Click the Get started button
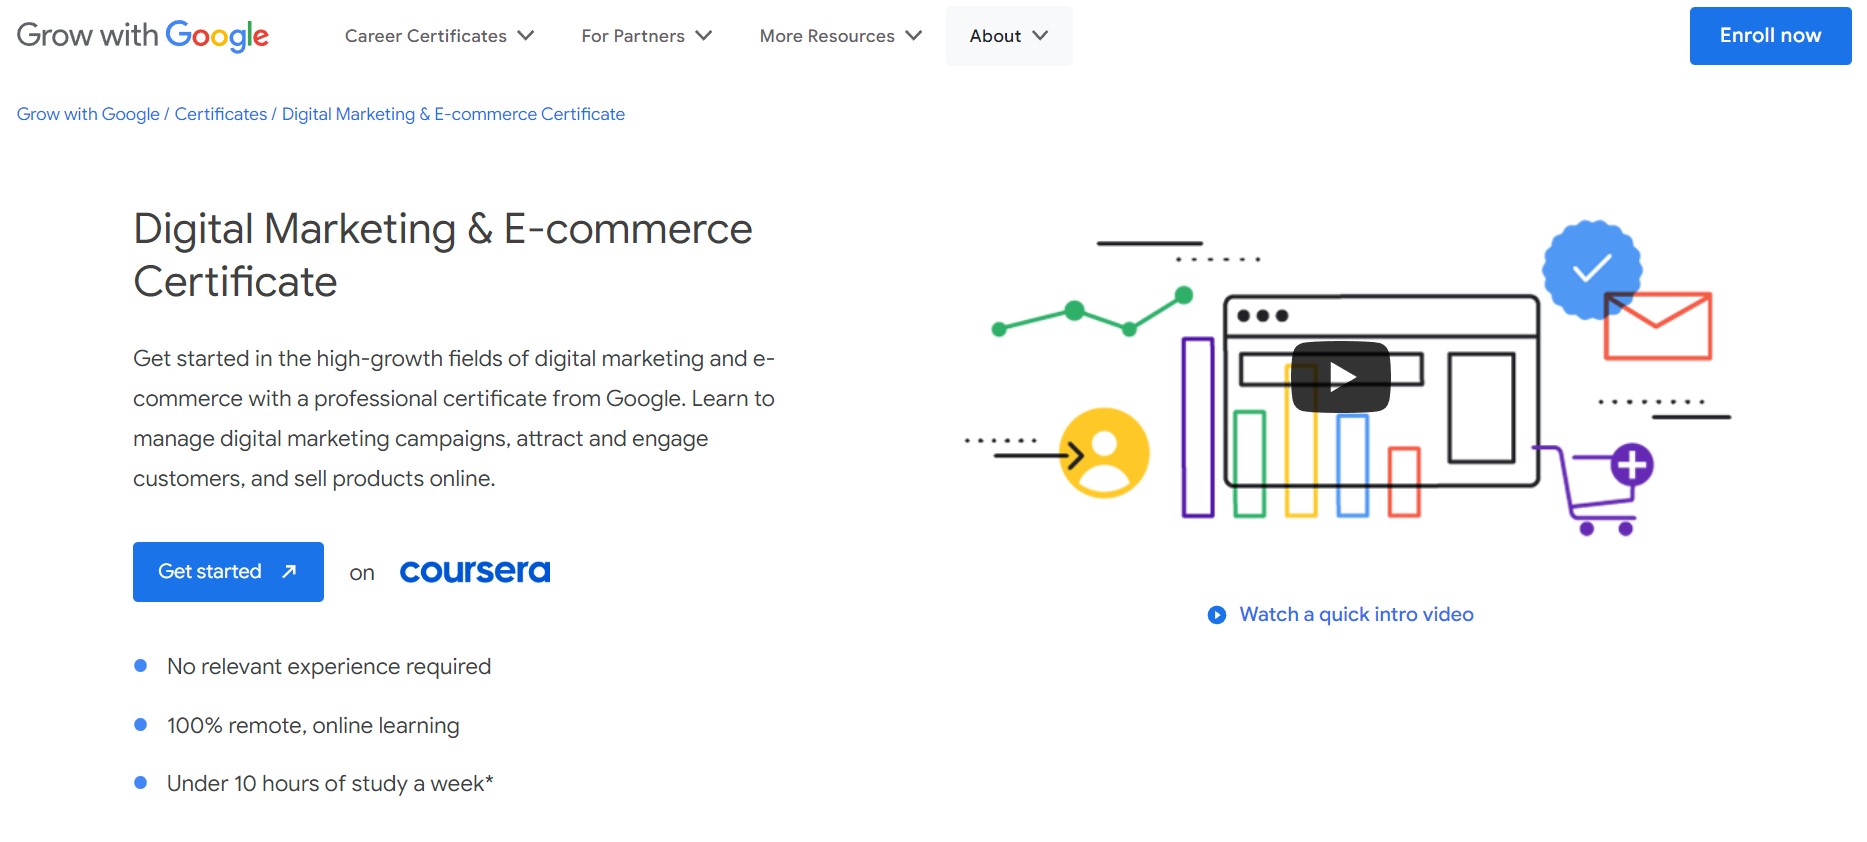Screen dimensions: 1867x842 pyautogui.click(x=228, y=572)
